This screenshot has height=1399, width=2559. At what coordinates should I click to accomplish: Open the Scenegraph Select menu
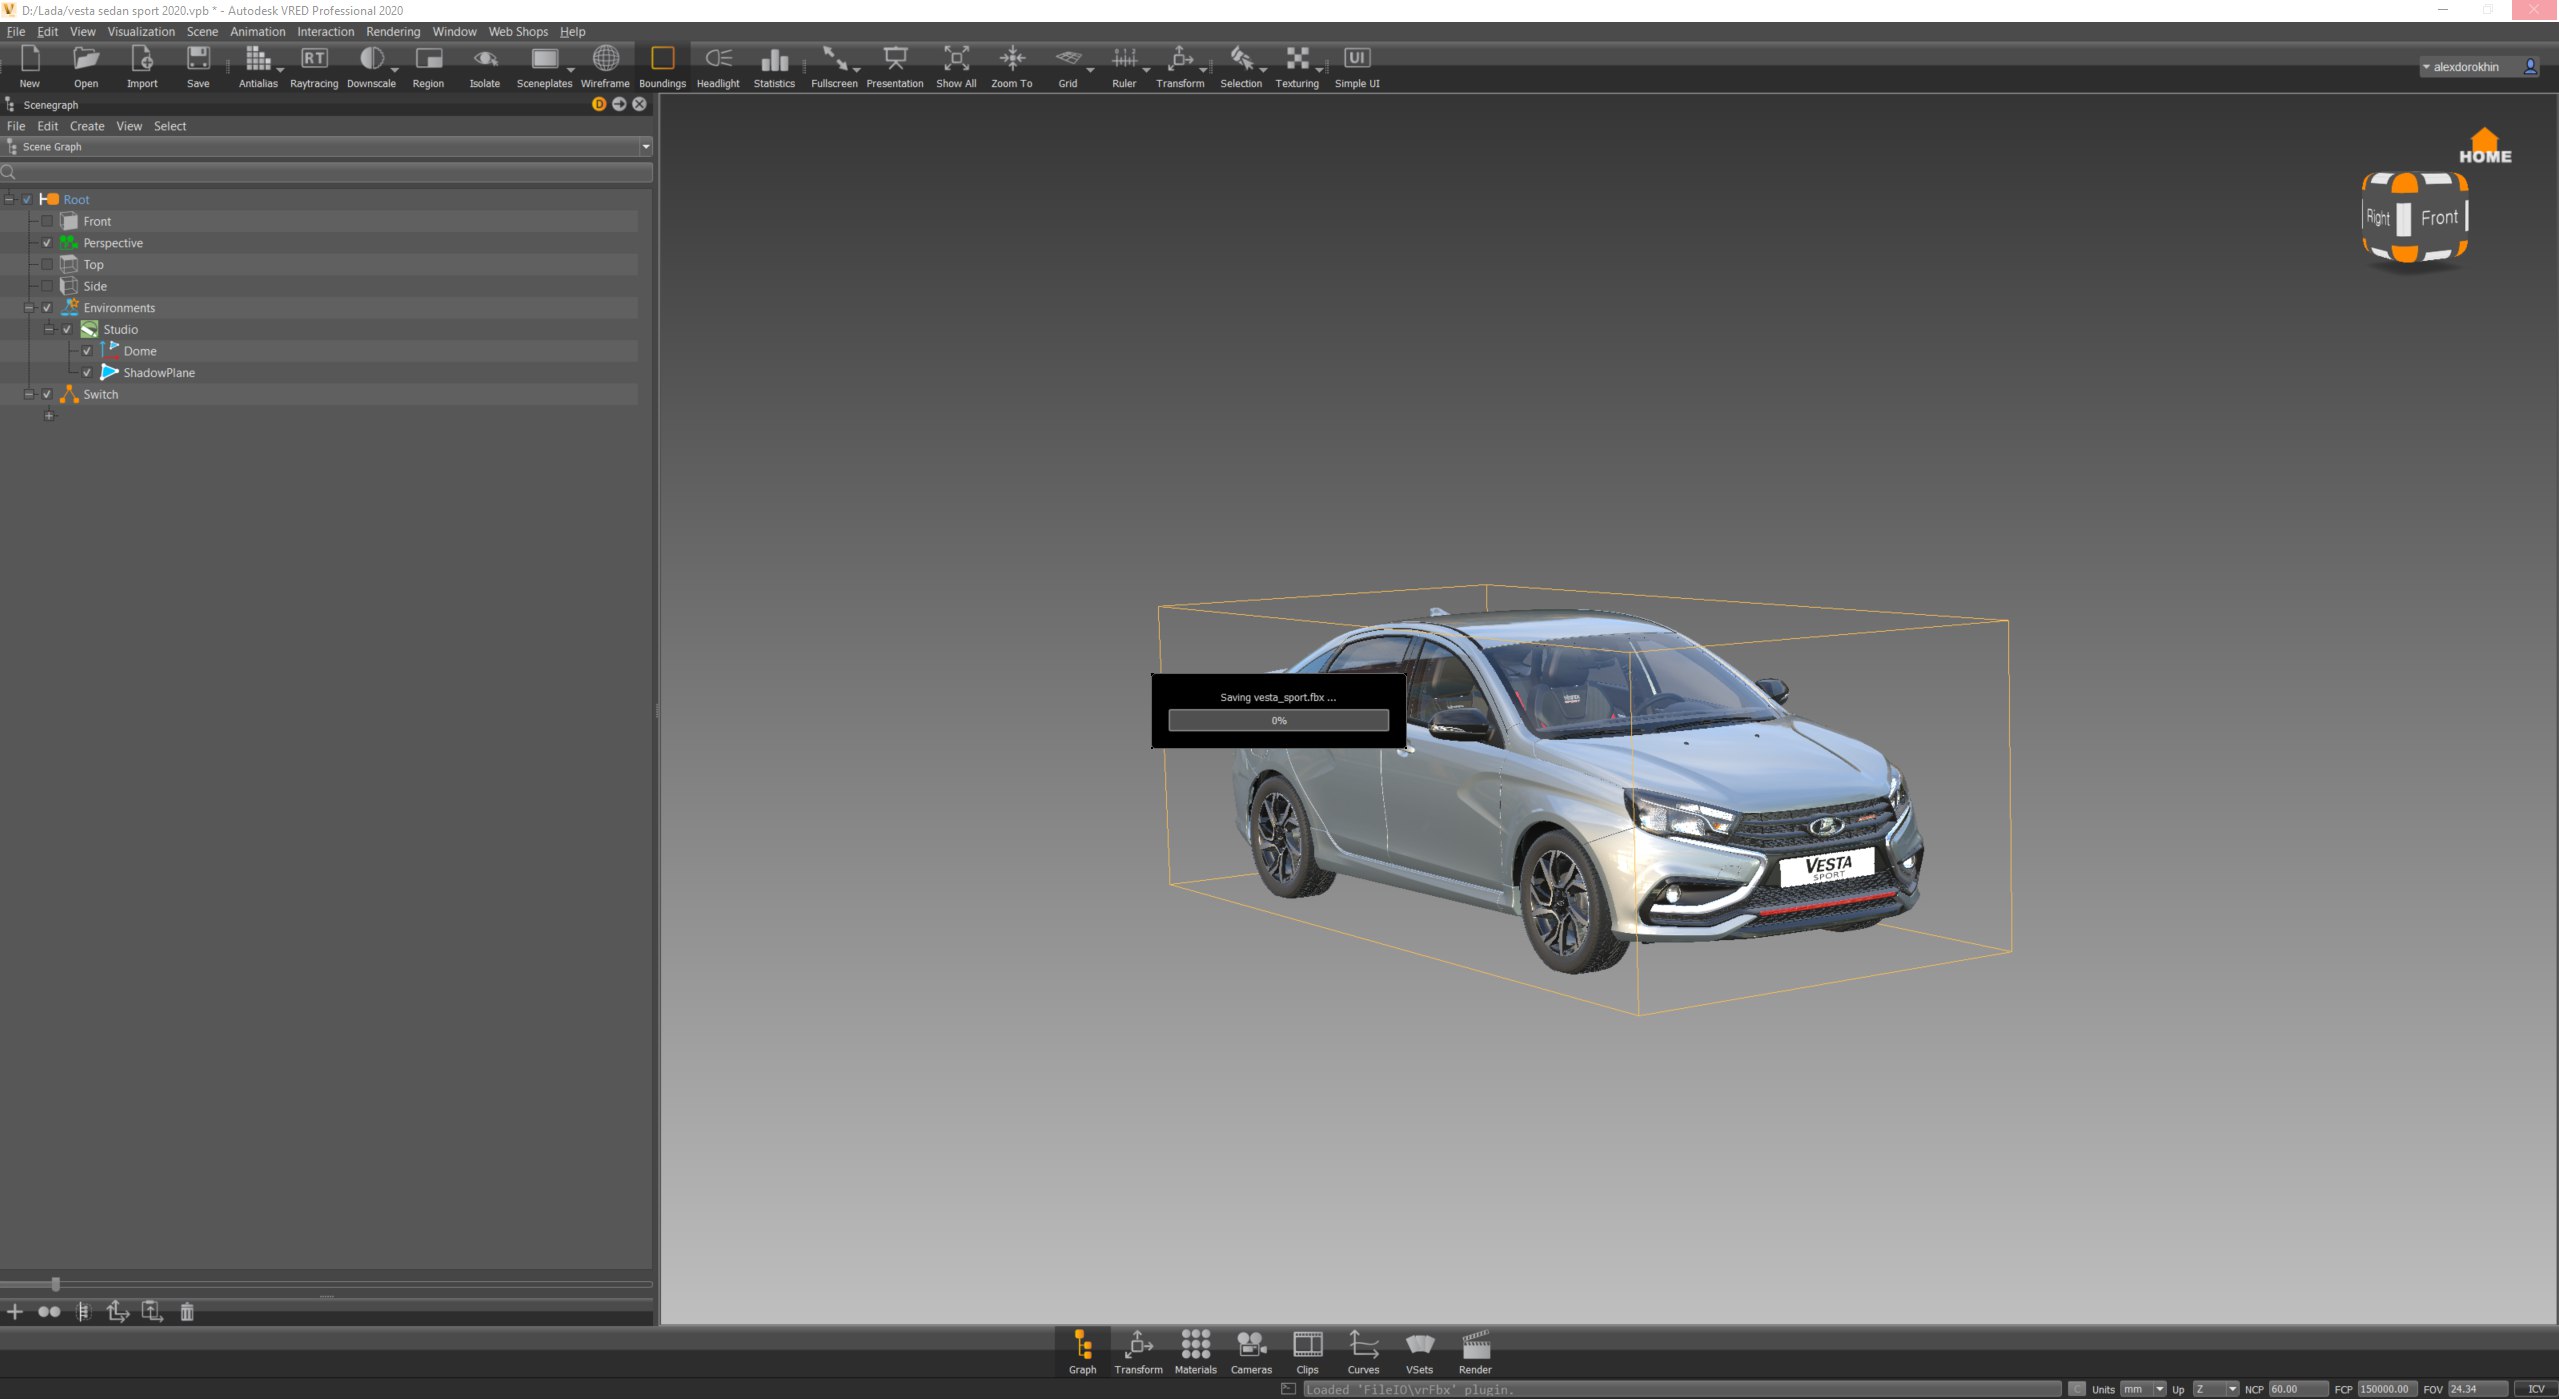tap(170, 126)
